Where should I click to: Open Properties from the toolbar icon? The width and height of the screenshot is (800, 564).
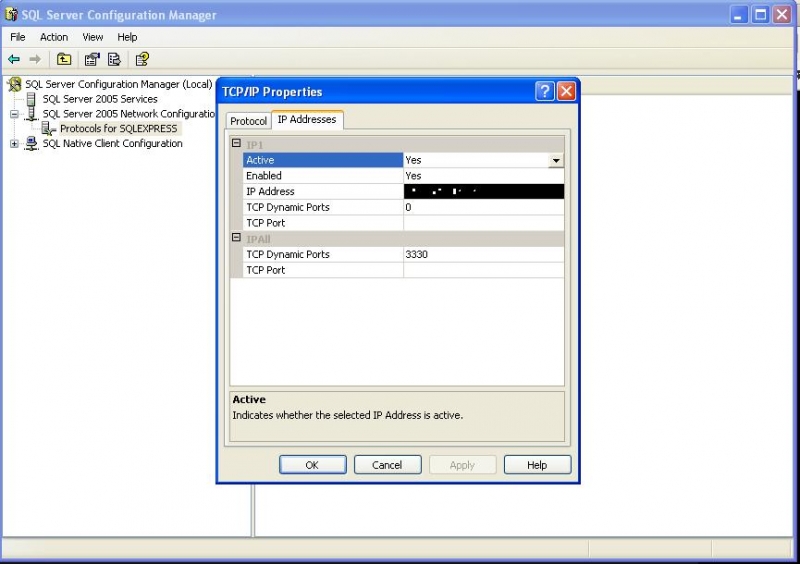(x=92, y=59)
